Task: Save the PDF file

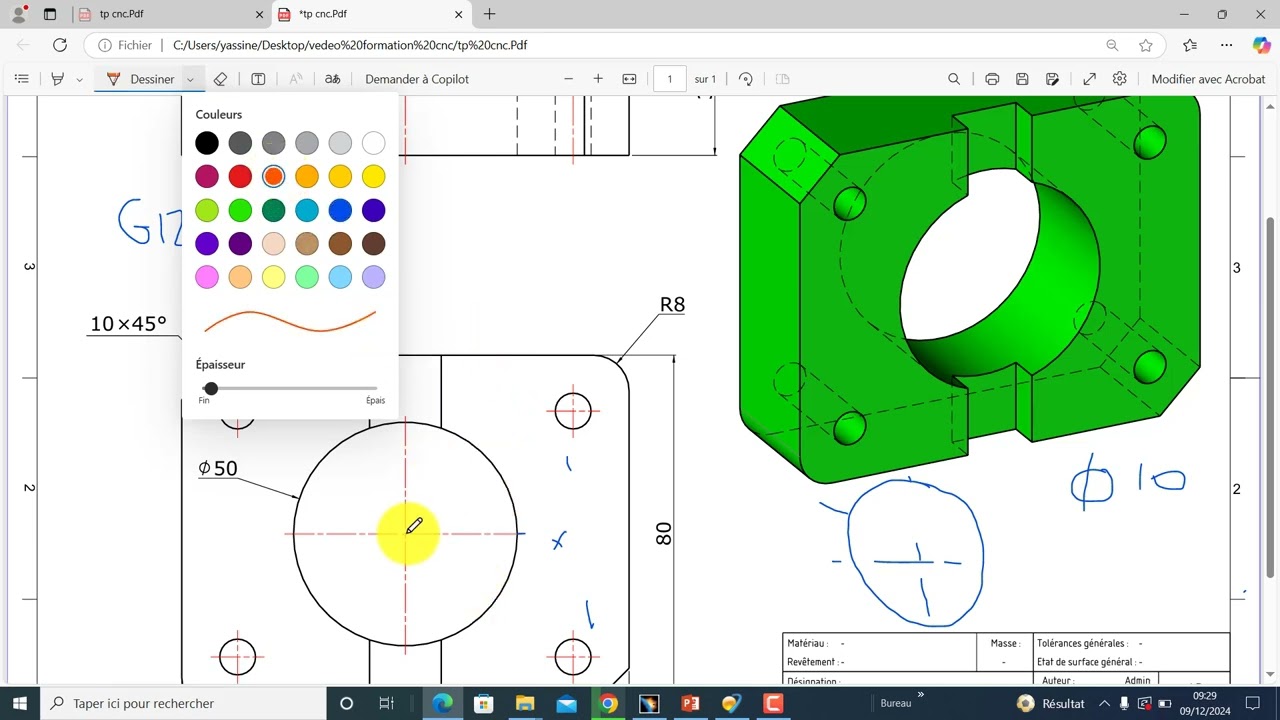Action: [1022, 79]
